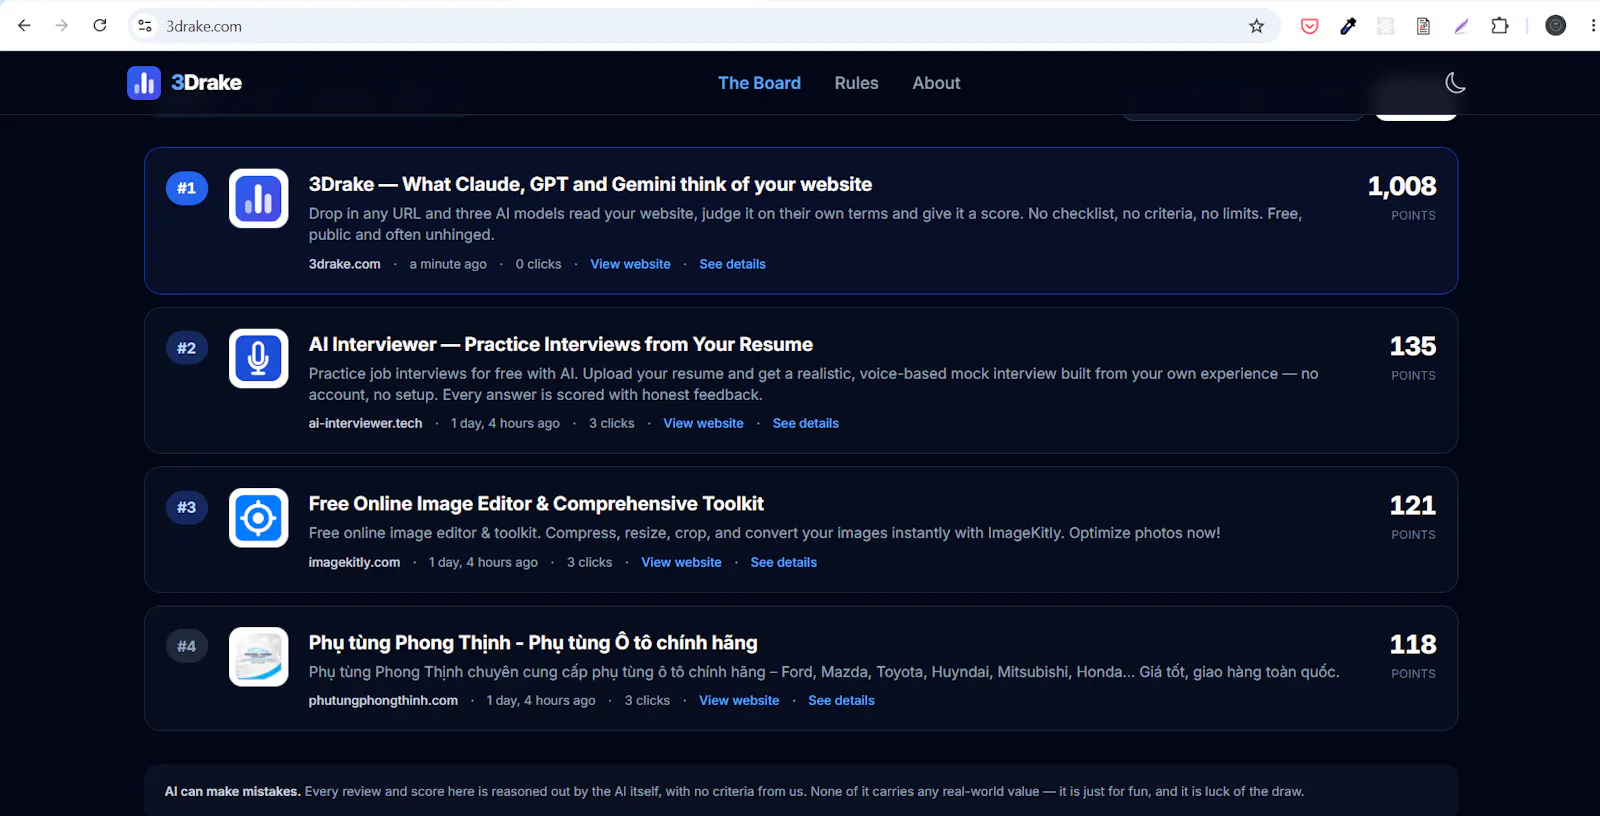This screenshot has width=1600, height=816.
Task: Open the color picker eyedropper extension
Action: [x=1348, y=26]
